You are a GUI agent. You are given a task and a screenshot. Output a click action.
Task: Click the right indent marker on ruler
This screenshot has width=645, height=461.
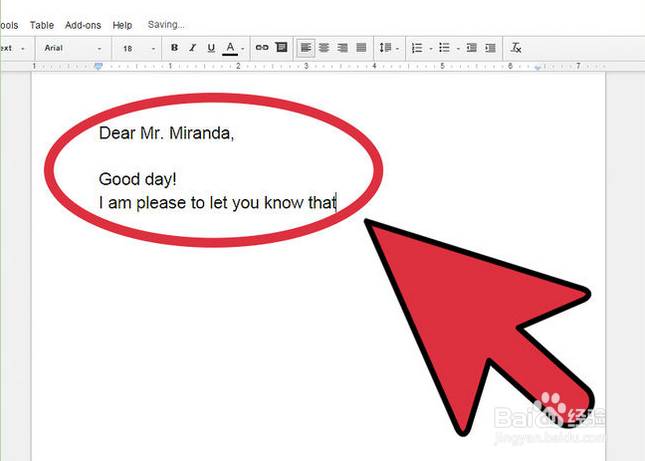click(x=538, y=67)
